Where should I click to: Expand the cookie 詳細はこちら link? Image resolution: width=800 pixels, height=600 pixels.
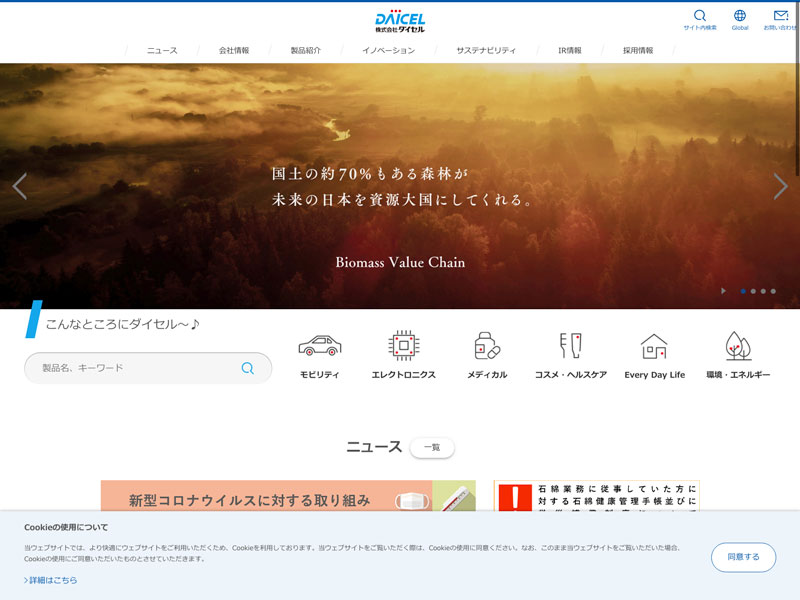[51, 580]
